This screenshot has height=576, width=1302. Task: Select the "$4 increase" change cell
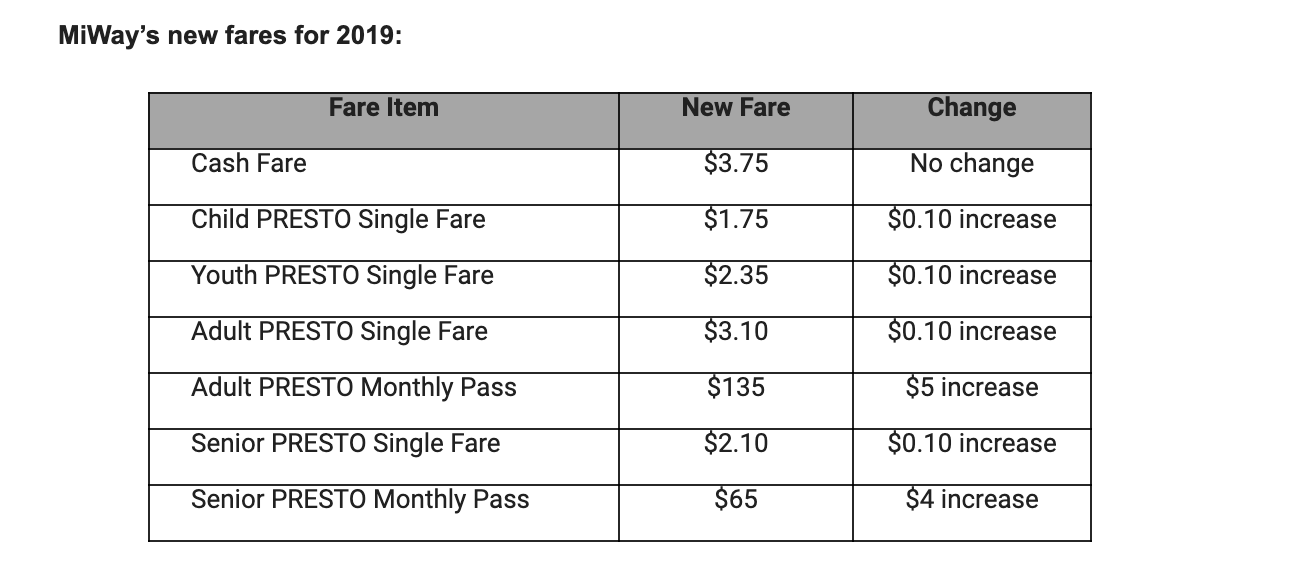point(971,500)
